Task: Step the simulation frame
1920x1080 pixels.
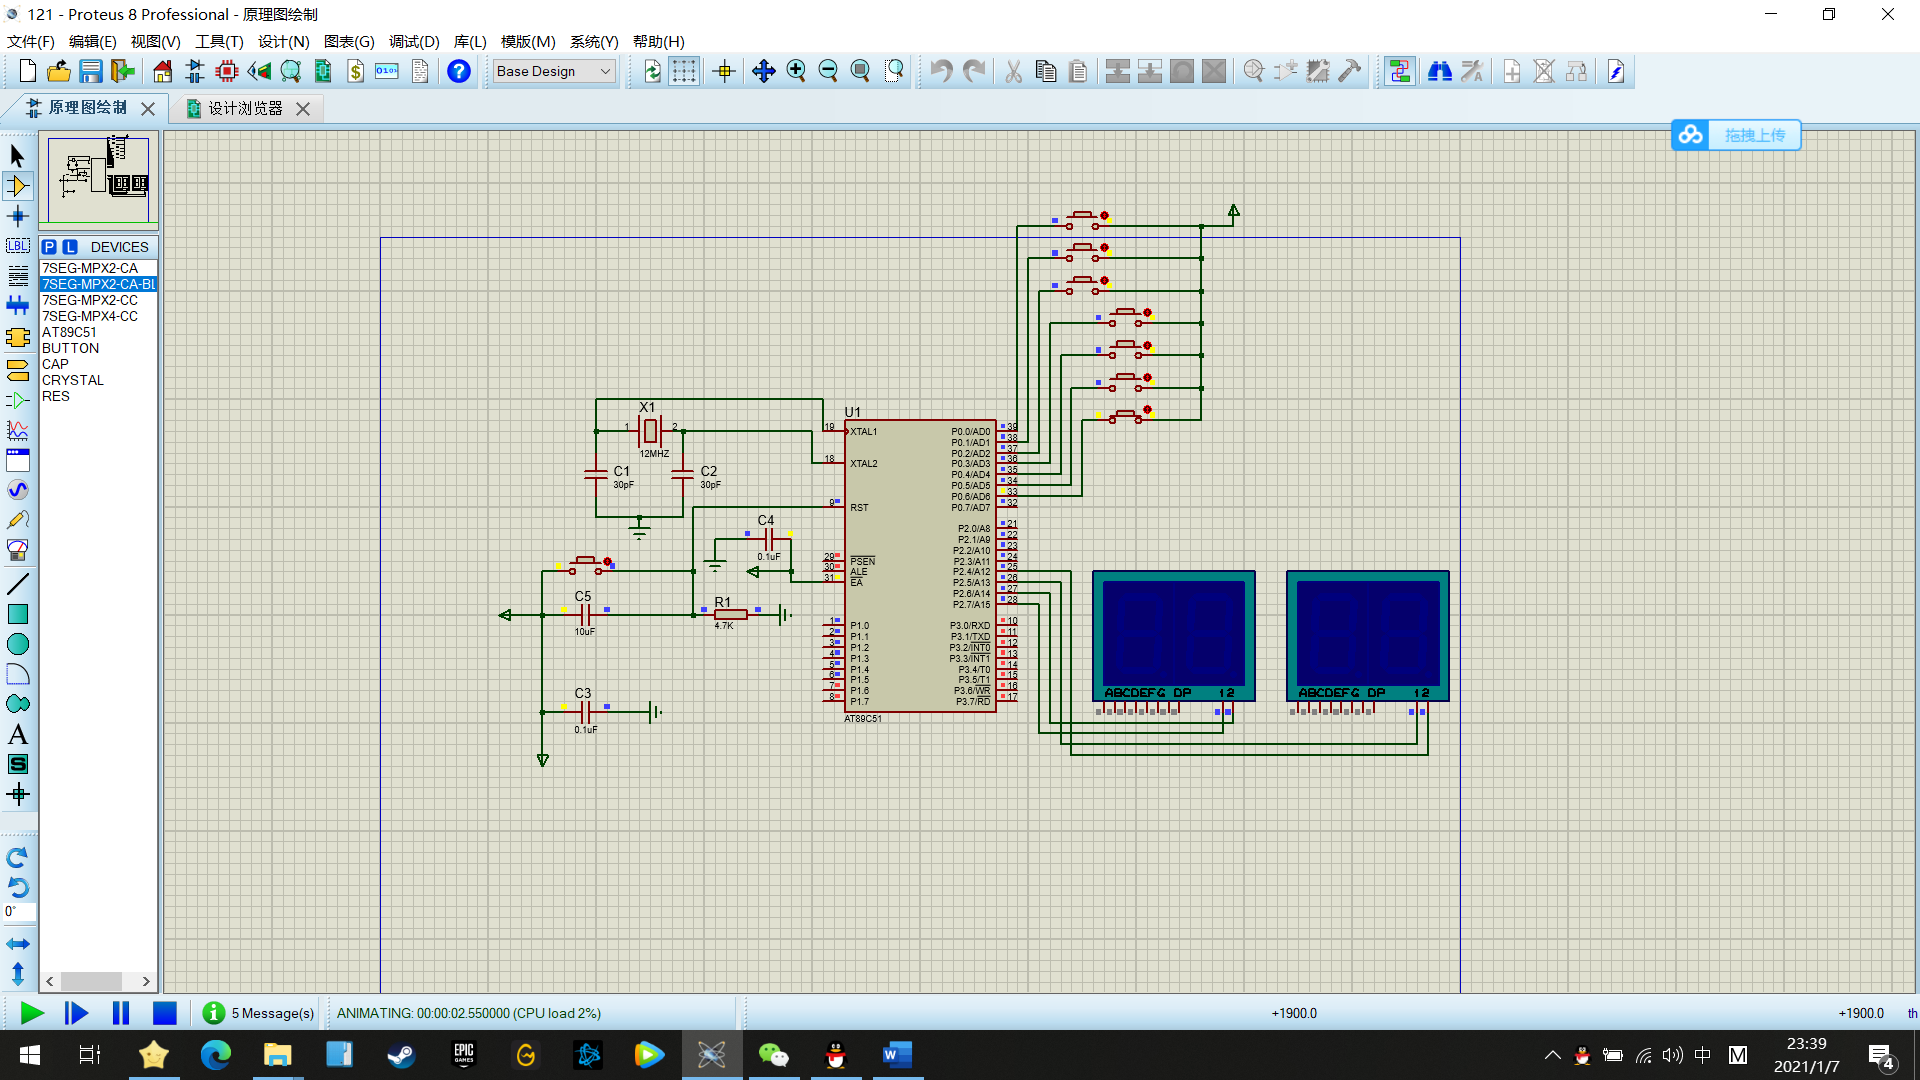Action: pyautogui.click(x=76, y=1013)
